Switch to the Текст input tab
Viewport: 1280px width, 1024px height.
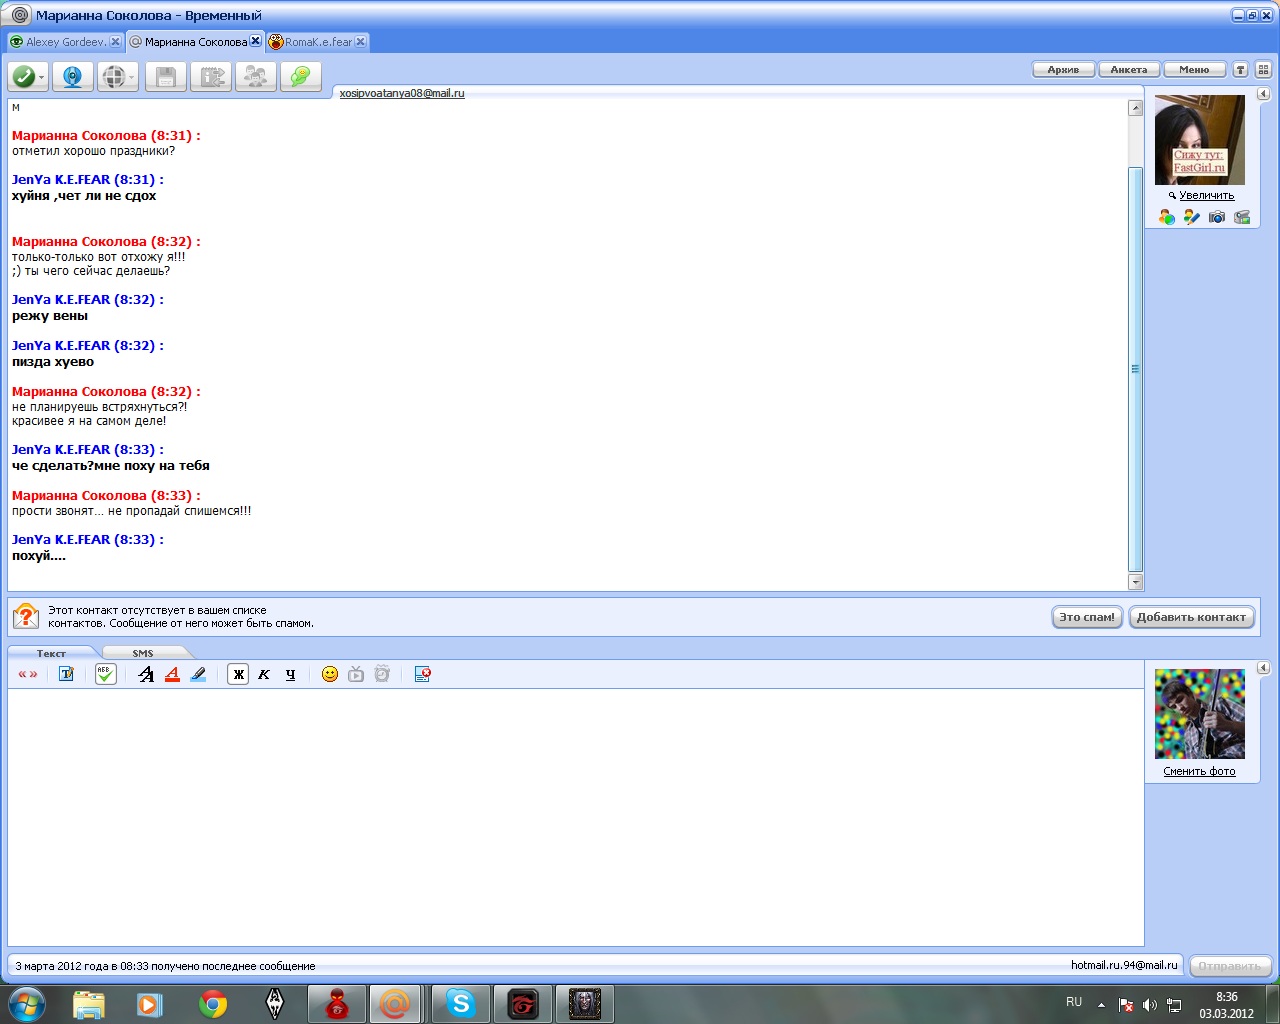(x=51, y=653)
